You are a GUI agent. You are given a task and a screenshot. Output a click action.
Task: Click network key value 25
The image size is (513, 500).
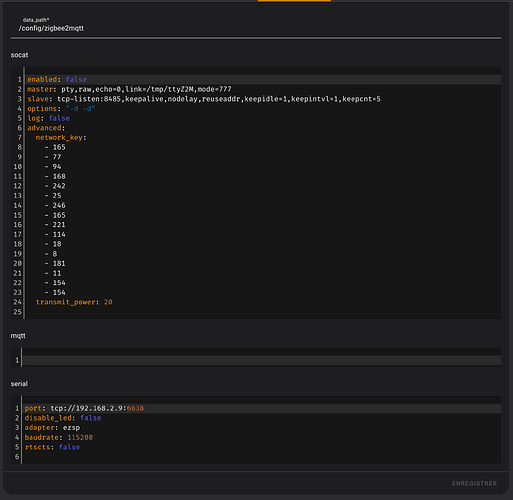(x=57, y=195)
